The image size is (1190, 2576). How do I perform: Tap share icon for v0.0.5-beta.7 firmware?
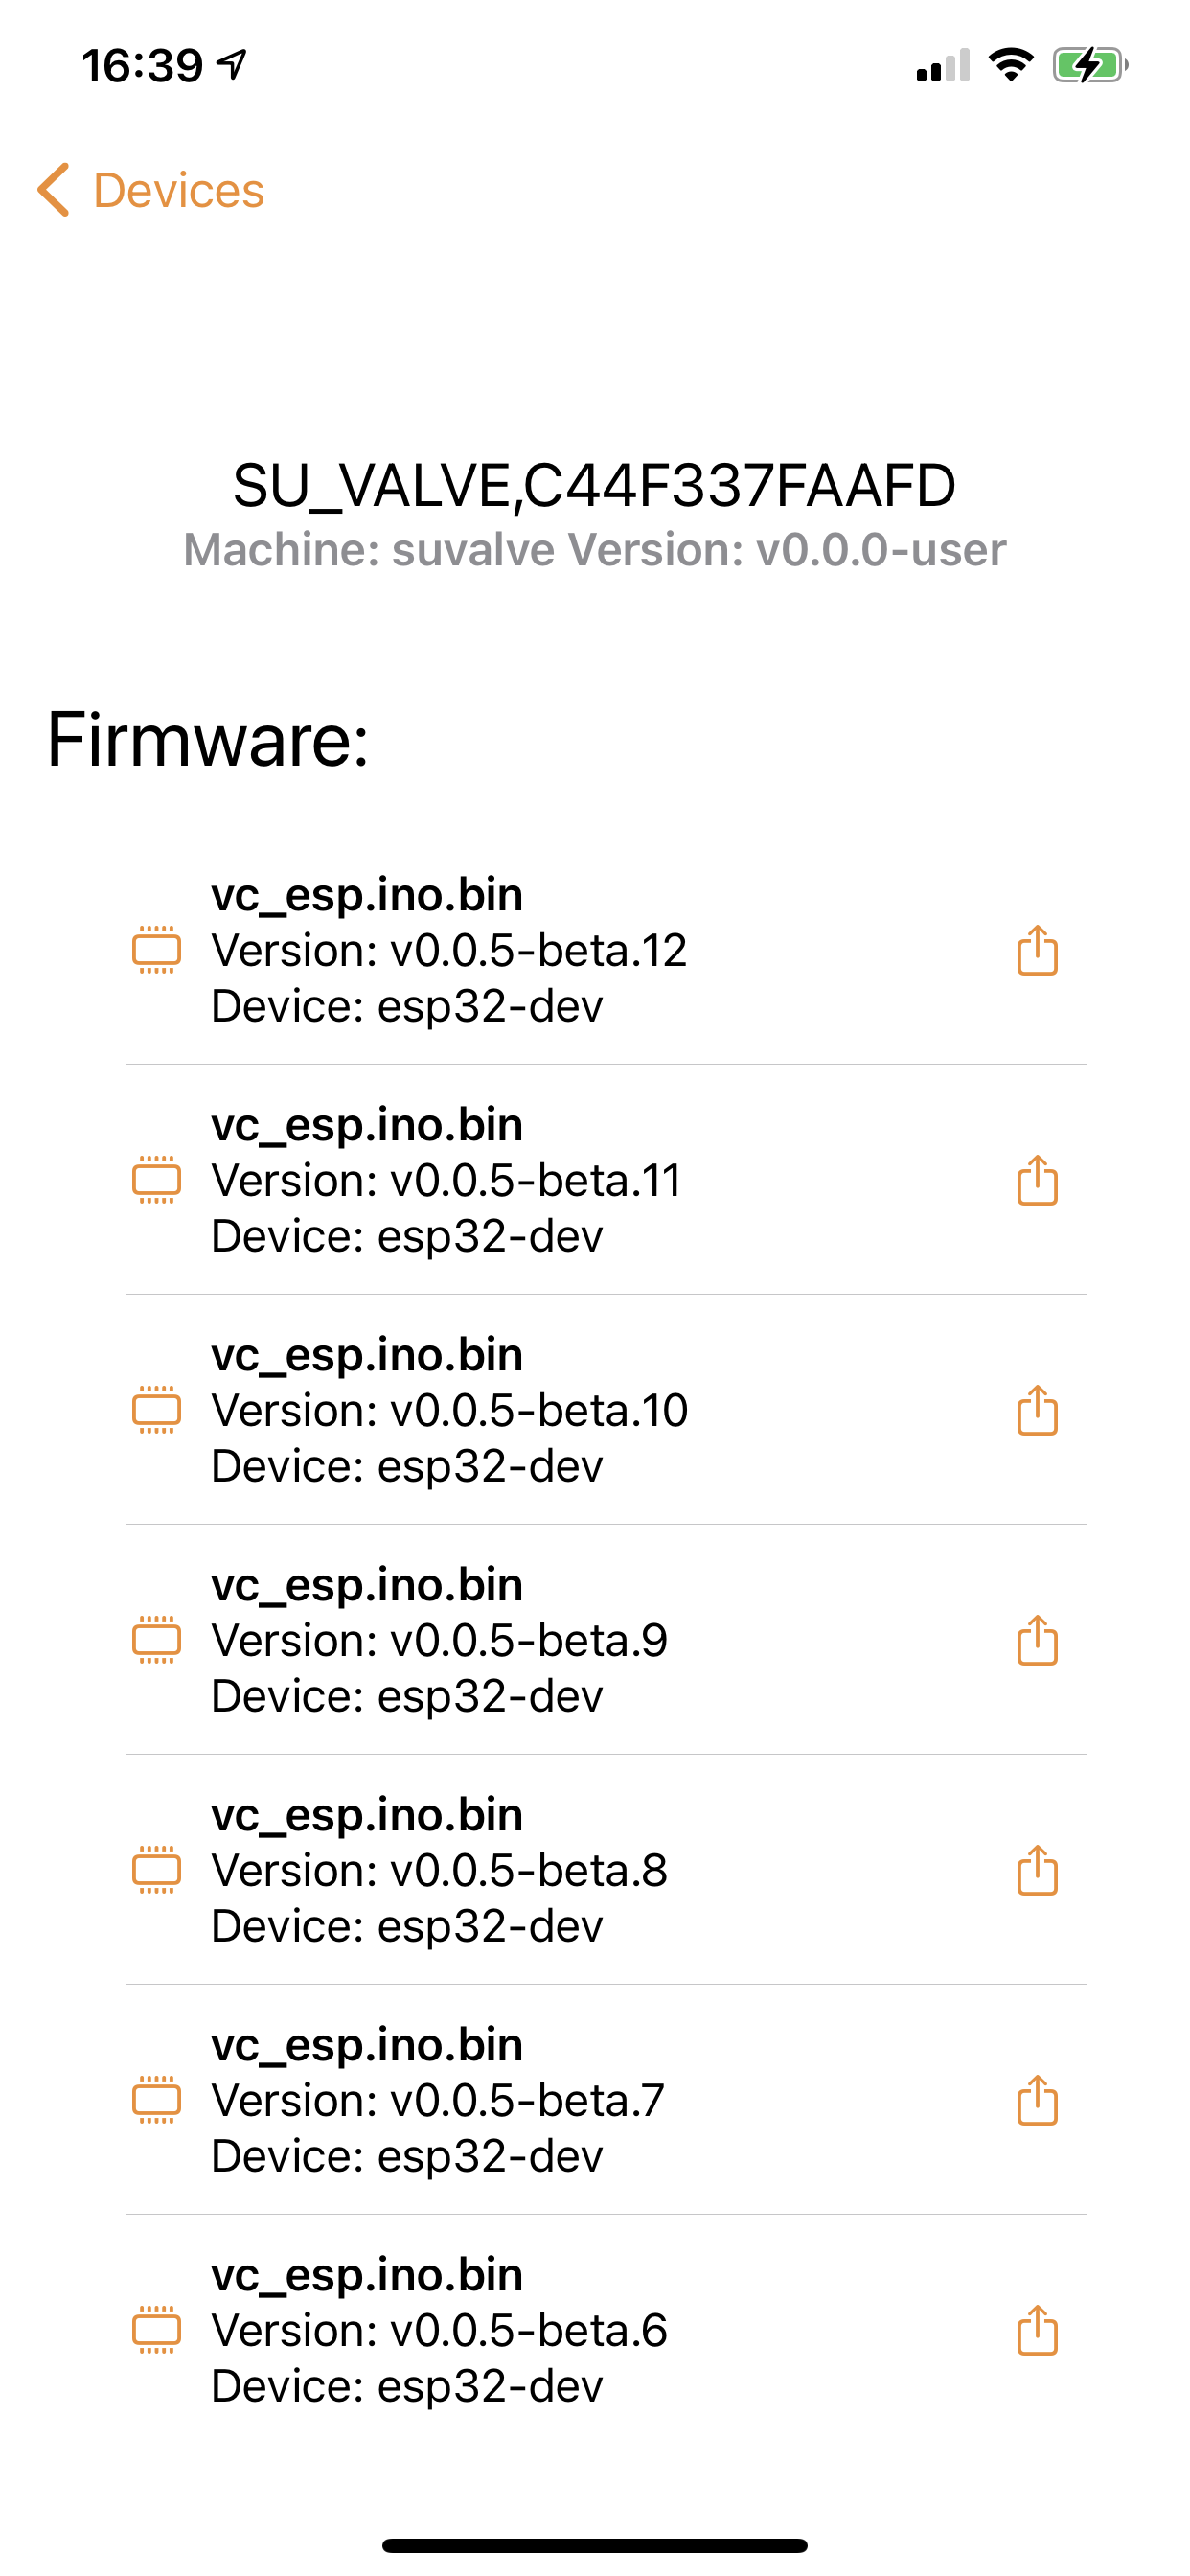(1037, 2100)
